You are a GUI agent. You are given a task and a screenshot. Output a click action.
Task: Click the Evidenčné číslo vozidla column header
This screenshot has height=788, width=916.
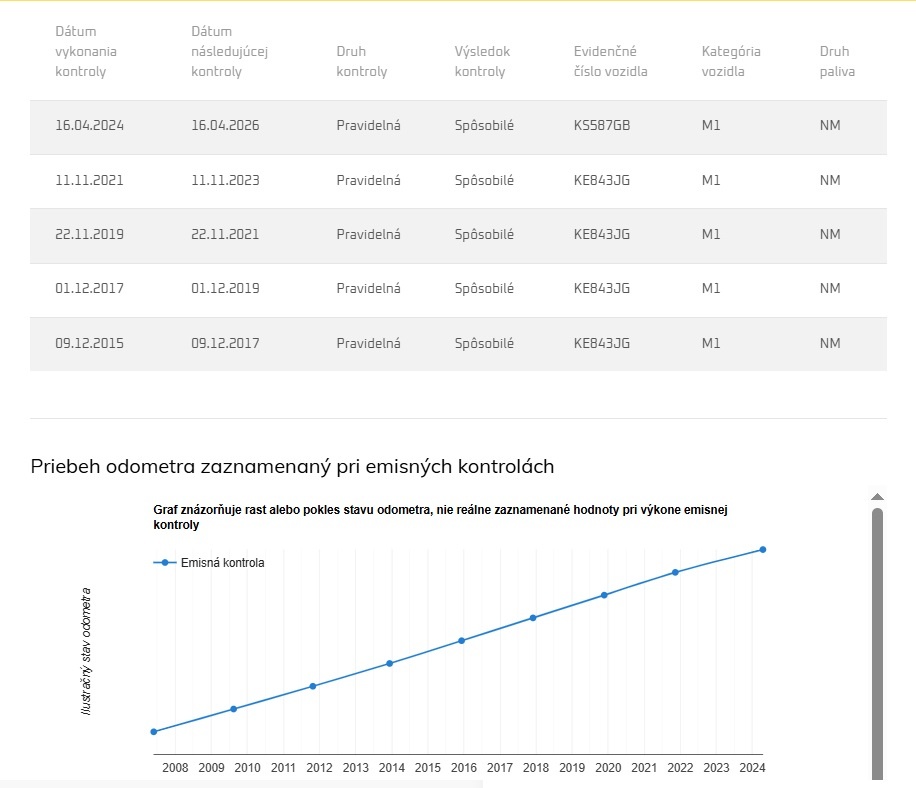610,61
